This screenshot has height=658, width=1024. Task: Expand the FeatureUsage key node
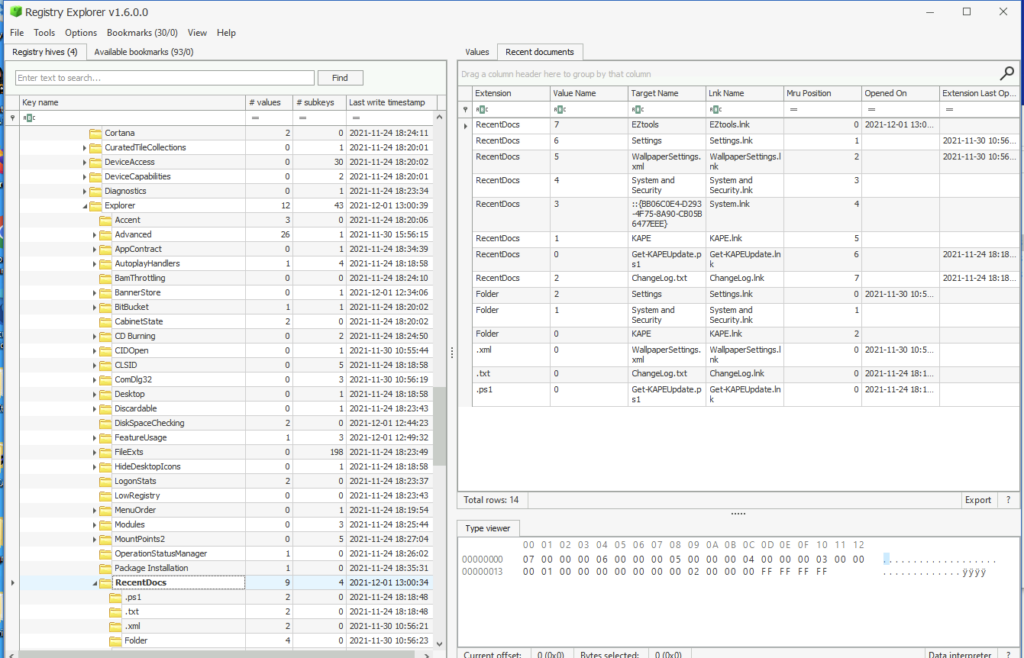[x=95, y=438]
